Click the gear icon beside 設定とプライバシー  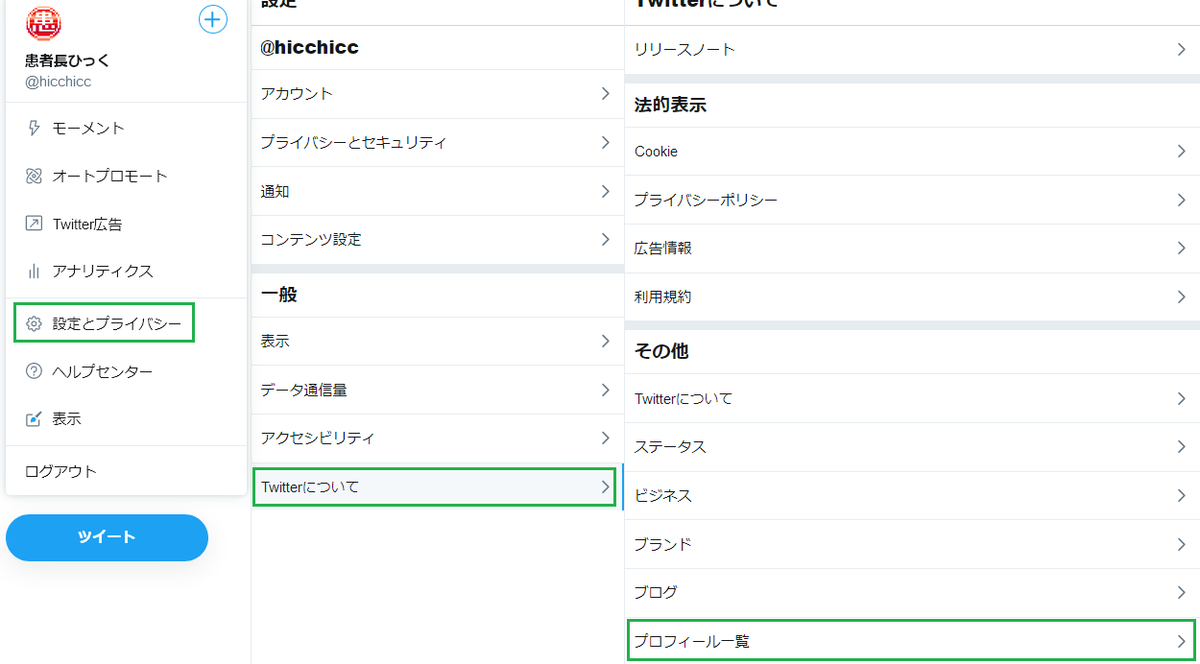34,324
